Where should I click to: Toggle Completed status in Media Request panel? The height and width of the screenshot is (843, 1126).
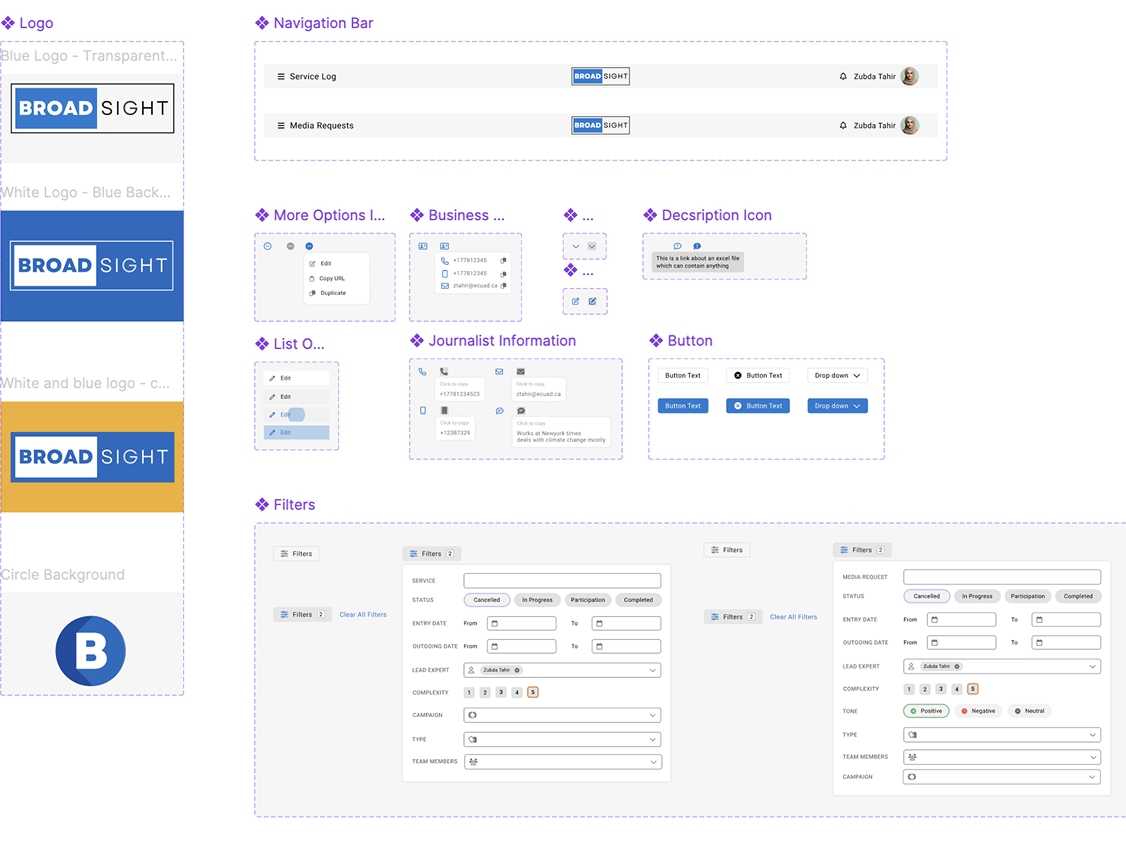tap(1078, 597)
